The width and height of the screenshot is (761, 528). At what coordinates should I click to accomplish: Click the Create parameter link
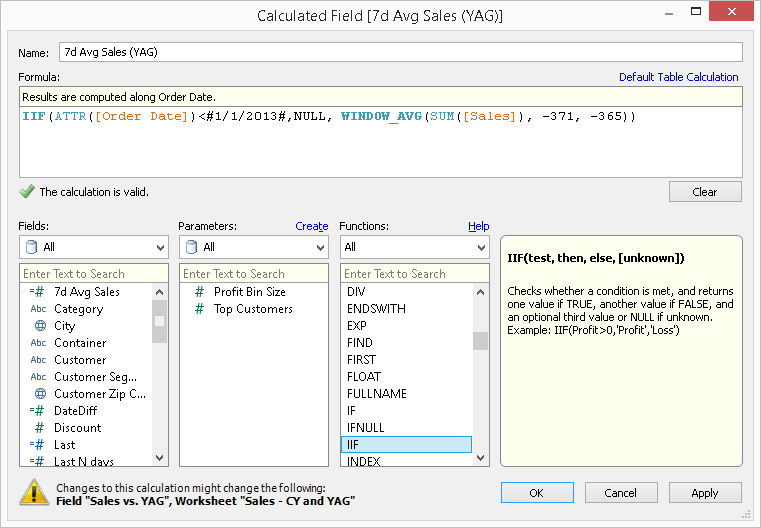311,226
